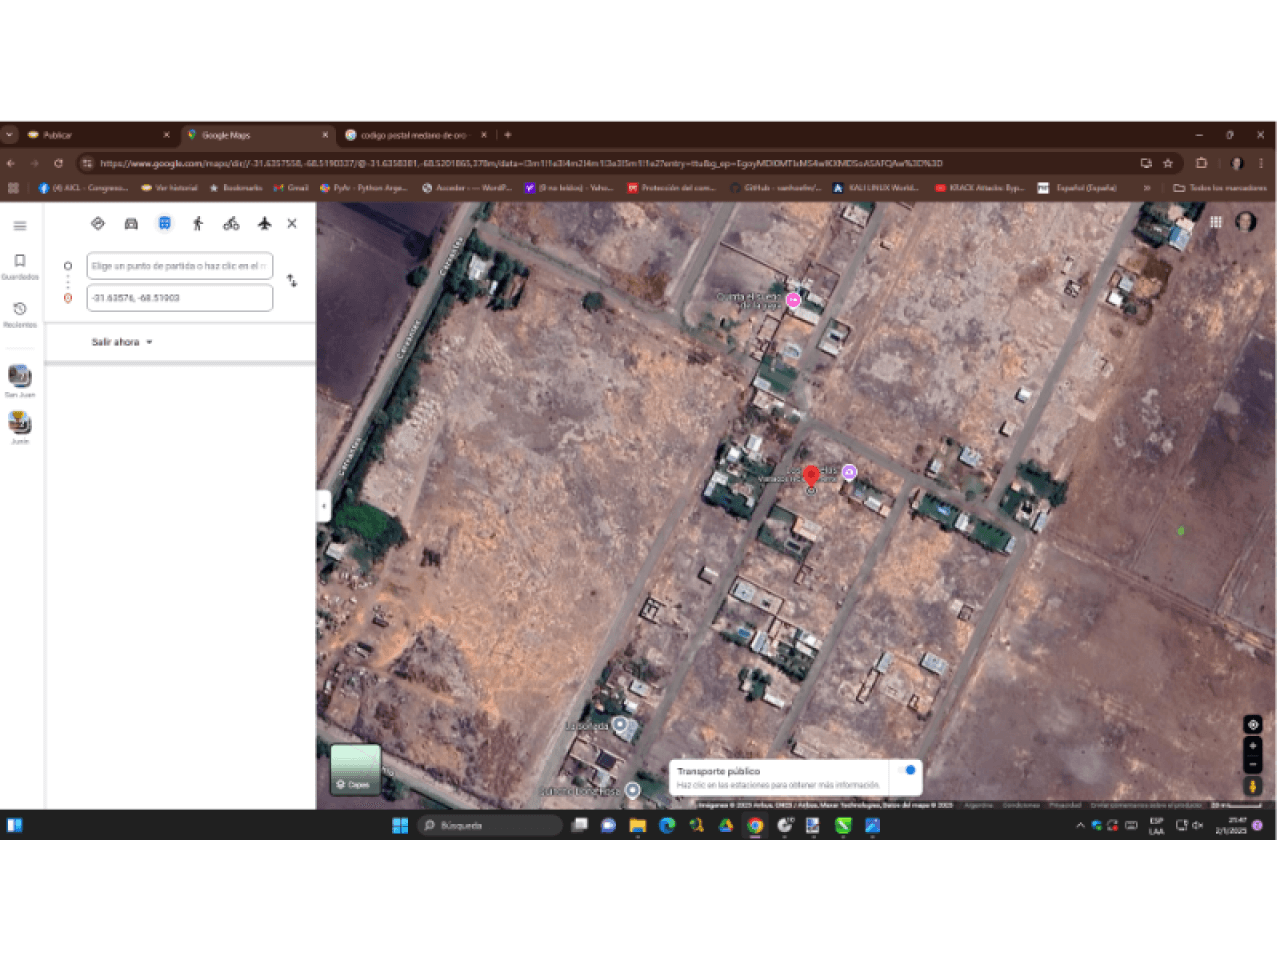Choose driving directions mode
The image size is (1280, 960).
pyautogui.click(x=131, y=224)
